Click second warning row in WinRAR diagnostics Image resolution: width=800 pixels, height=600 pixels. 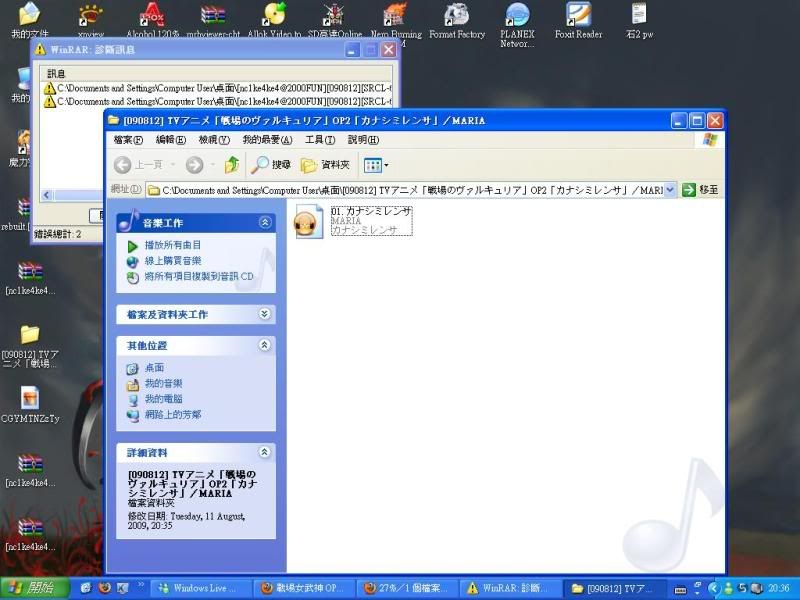(x=217, y=102)
